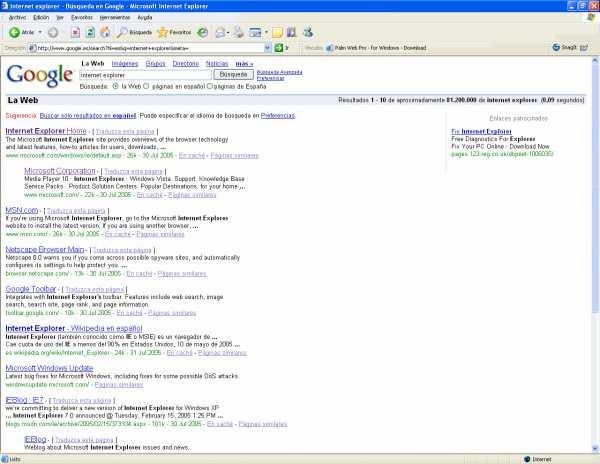Open the Edición menu
Image resolution: width=600 pixels, height=464 pixels.
pos(41,18)
